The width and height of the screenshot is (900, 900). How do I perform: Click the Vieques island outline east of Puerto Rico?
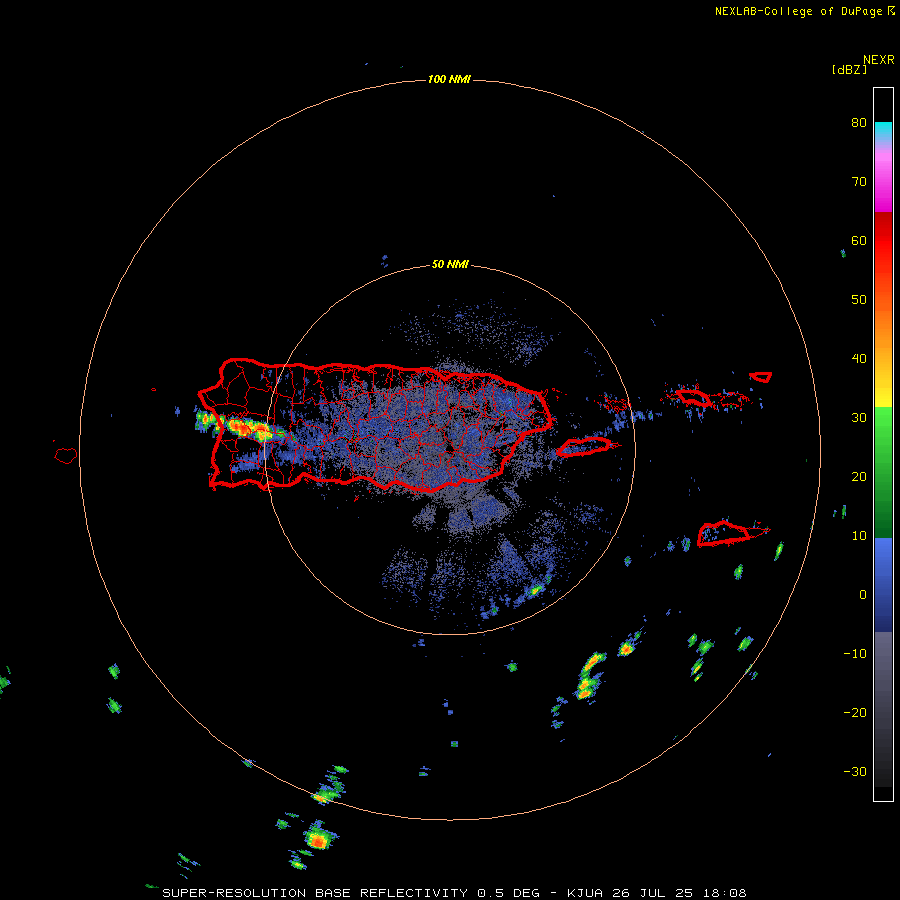(x=584, y=447)
